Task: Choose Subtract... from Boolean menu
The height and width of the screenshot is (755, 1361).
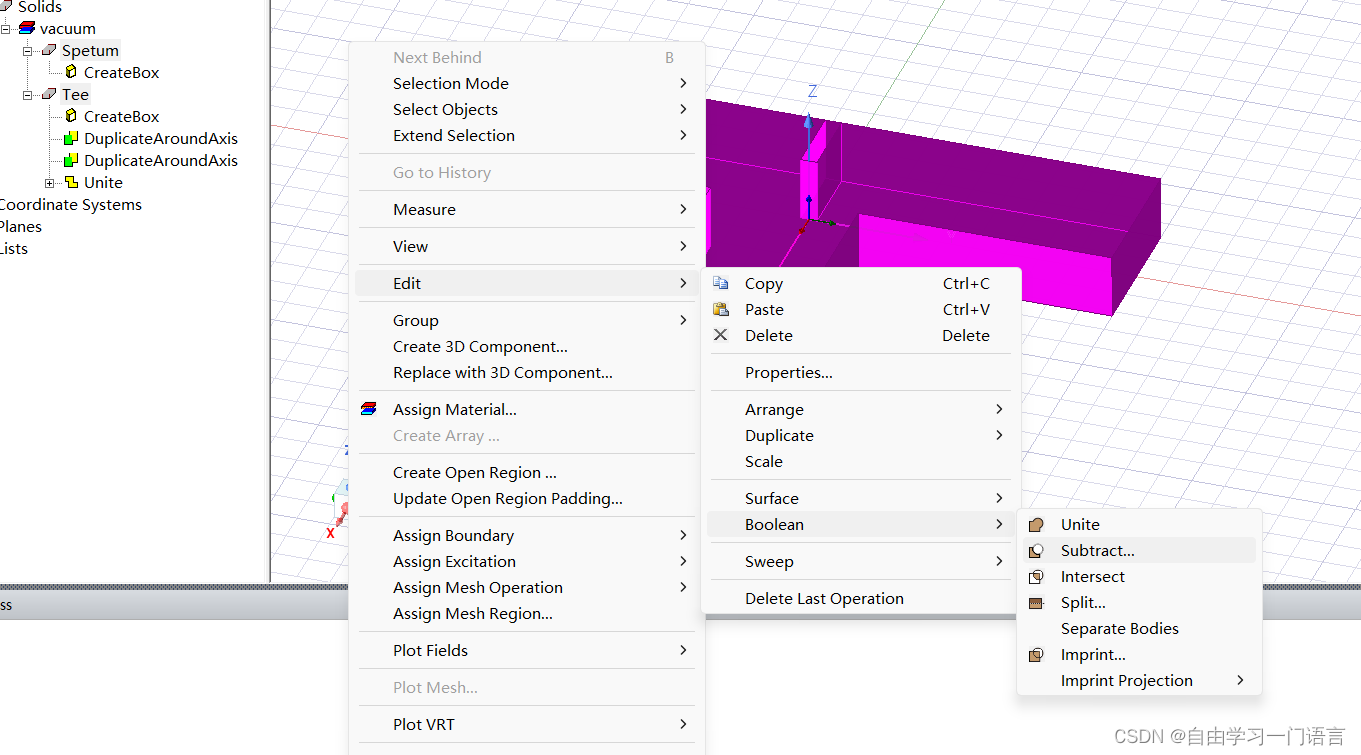Action: tap(1139, 550)
